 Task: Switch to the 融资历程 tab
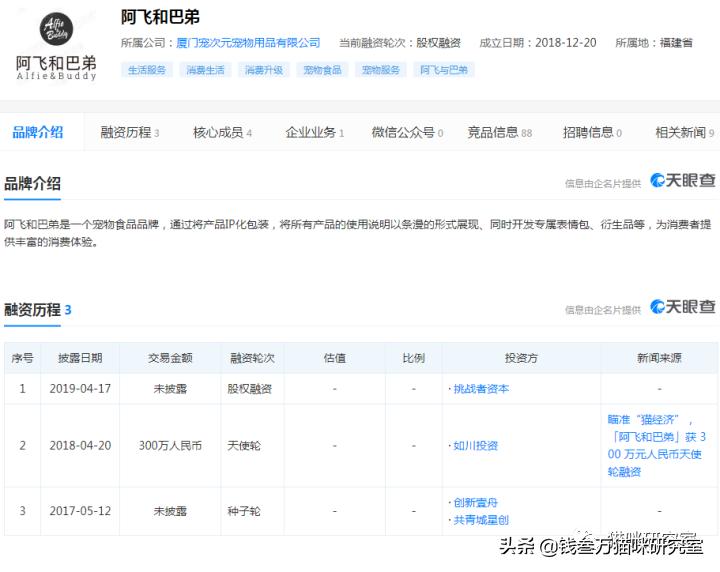pyautogui.click(x=130, y=132)
